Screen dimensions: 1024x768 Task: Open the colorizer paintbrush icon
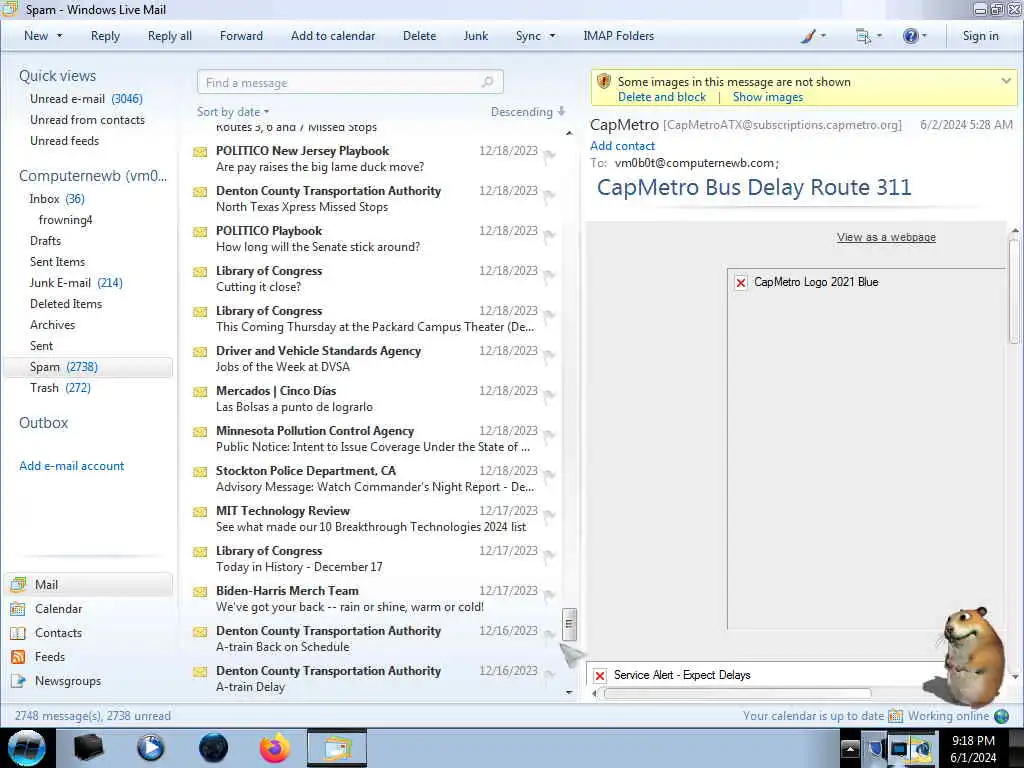808,36
